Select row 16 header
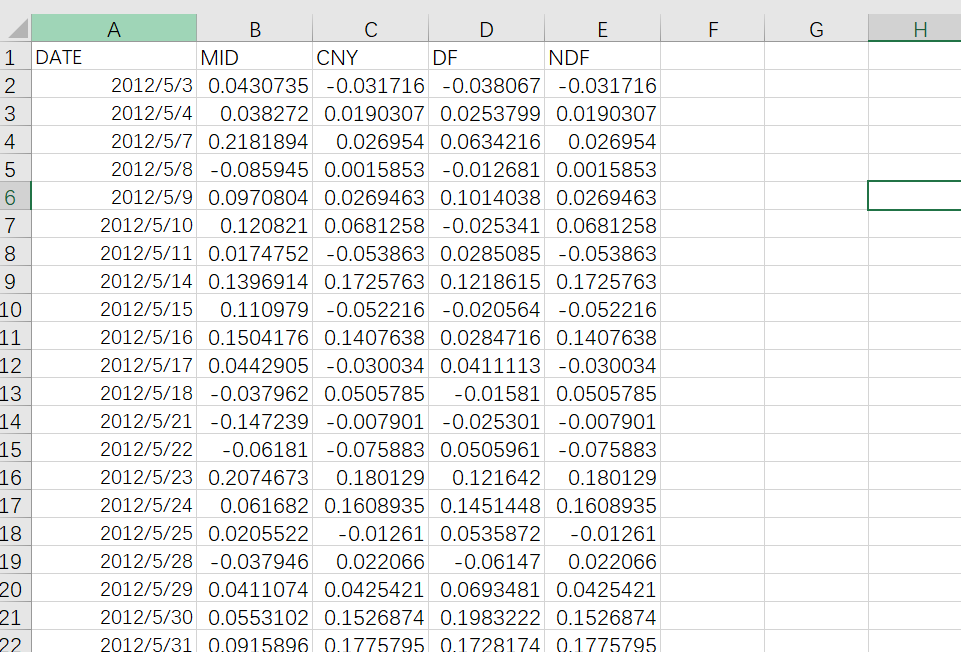Viewport: 961px width, 652px height. (x=15, y=476)
